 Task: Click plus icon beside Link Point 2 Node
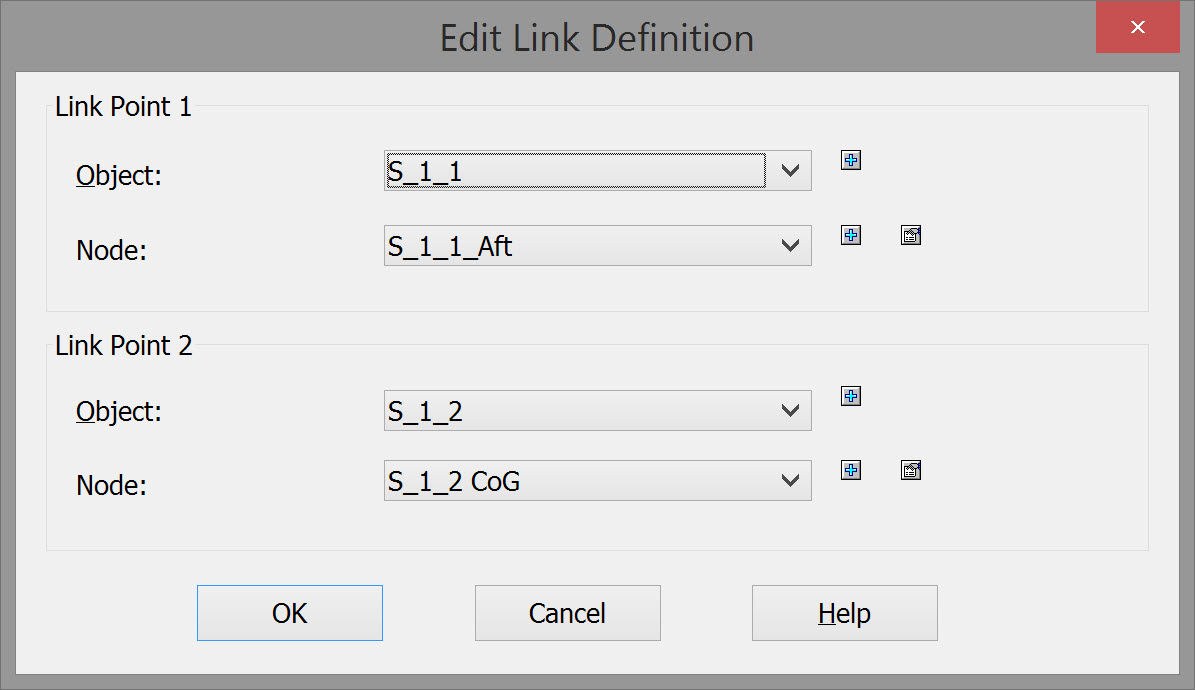click(x=851, y=470)
